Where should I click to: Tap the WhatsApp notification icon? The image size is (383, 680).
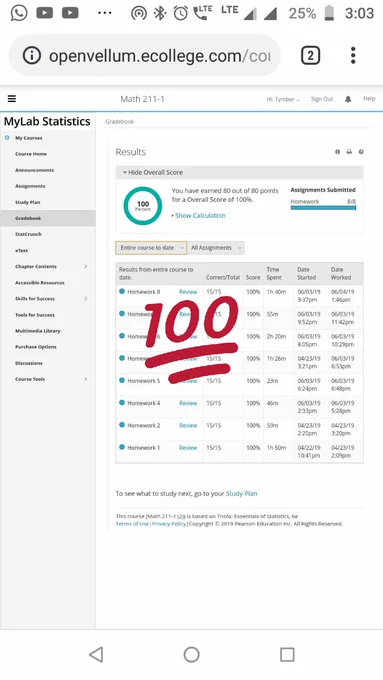tap(19, 13)
